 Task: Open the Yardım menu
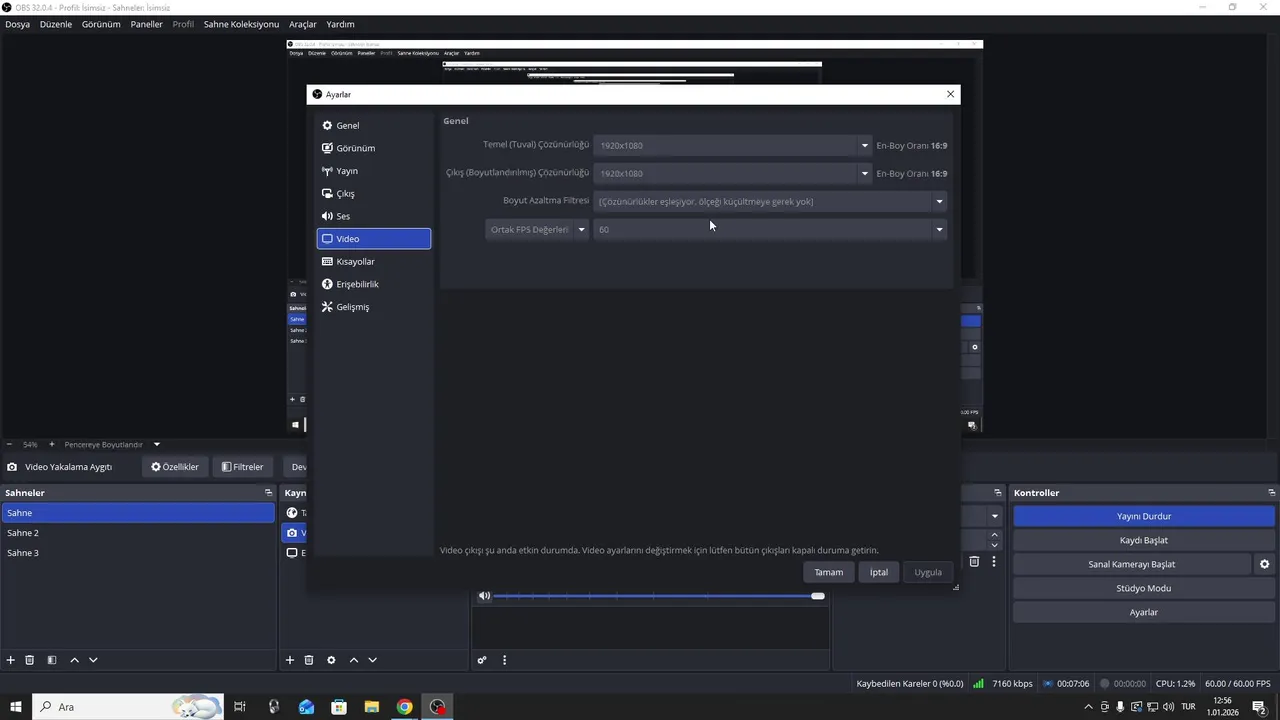point(341,24)
